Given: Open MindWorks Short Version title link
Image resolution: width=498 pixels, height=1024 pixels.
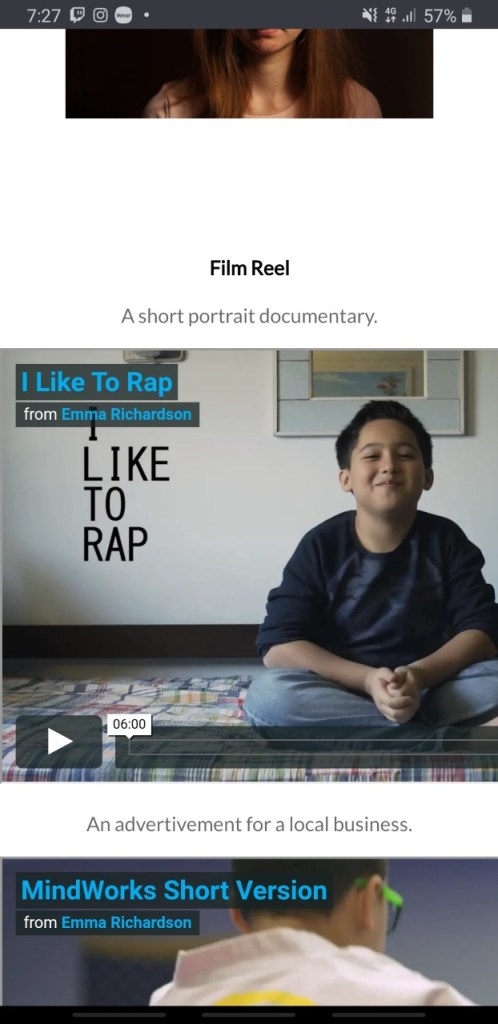Looking at the screenshot, I should click(174, 890).
